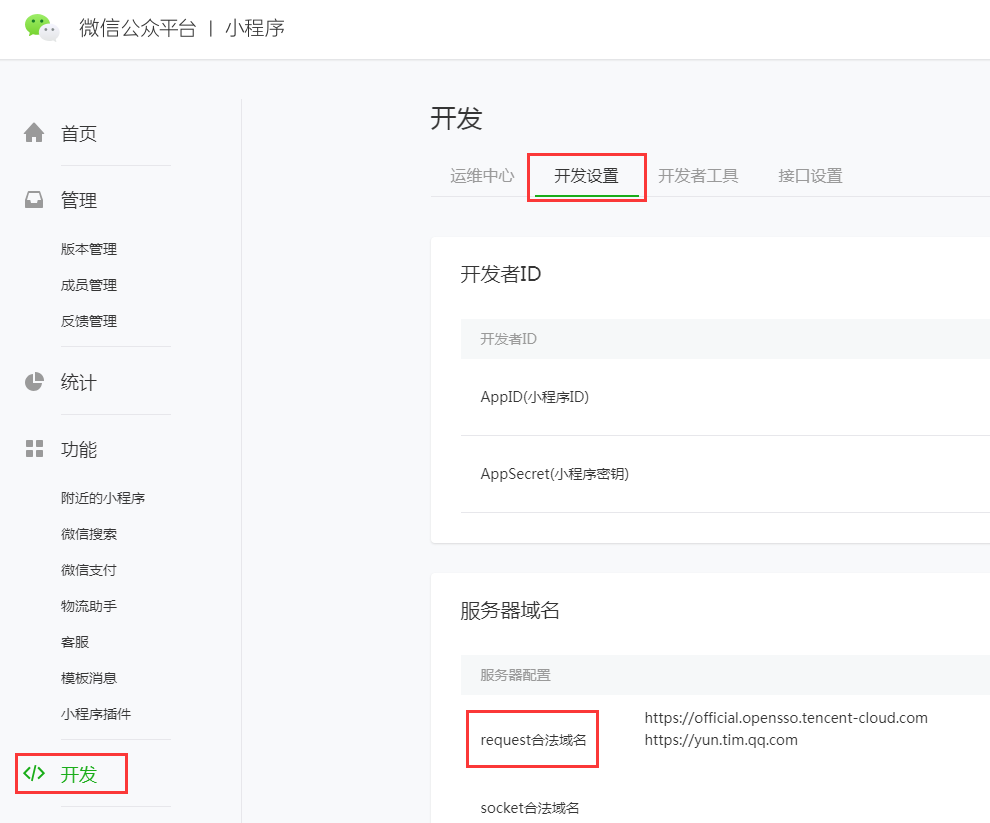Go to 小程序插件 page
The height and width of the screenshot is (823, 990).
click(96, 714)
